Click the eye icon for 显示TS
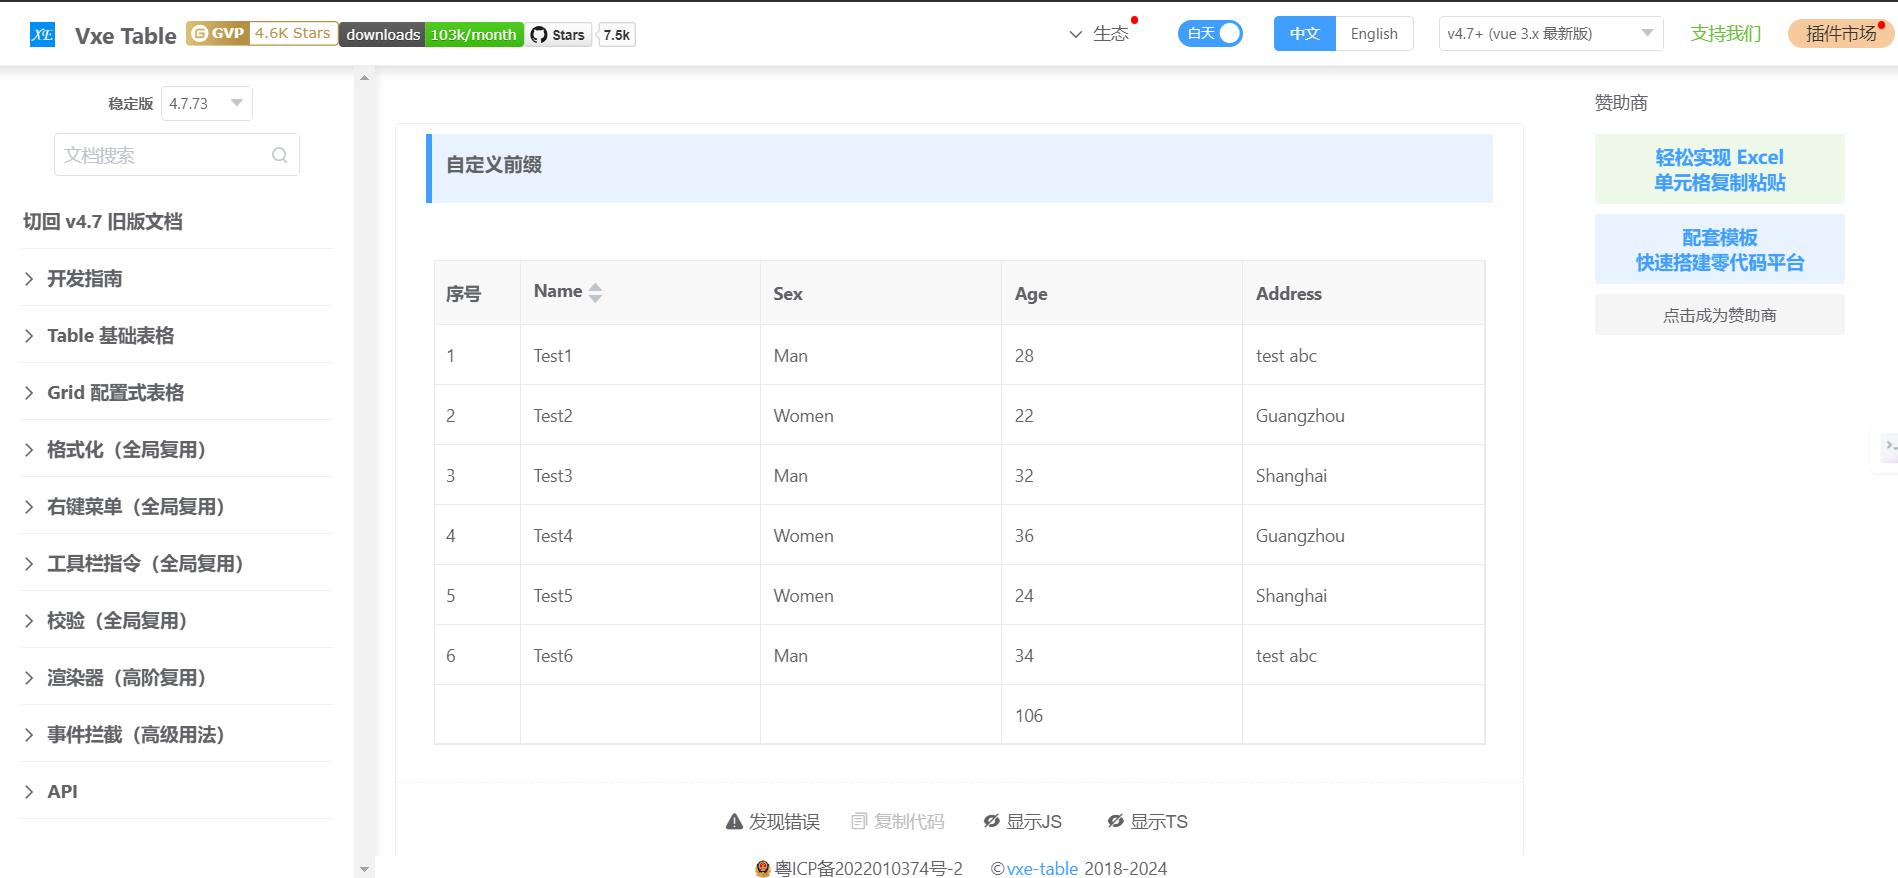Viewport: 1898px width, 878px height. (1115, 822)
